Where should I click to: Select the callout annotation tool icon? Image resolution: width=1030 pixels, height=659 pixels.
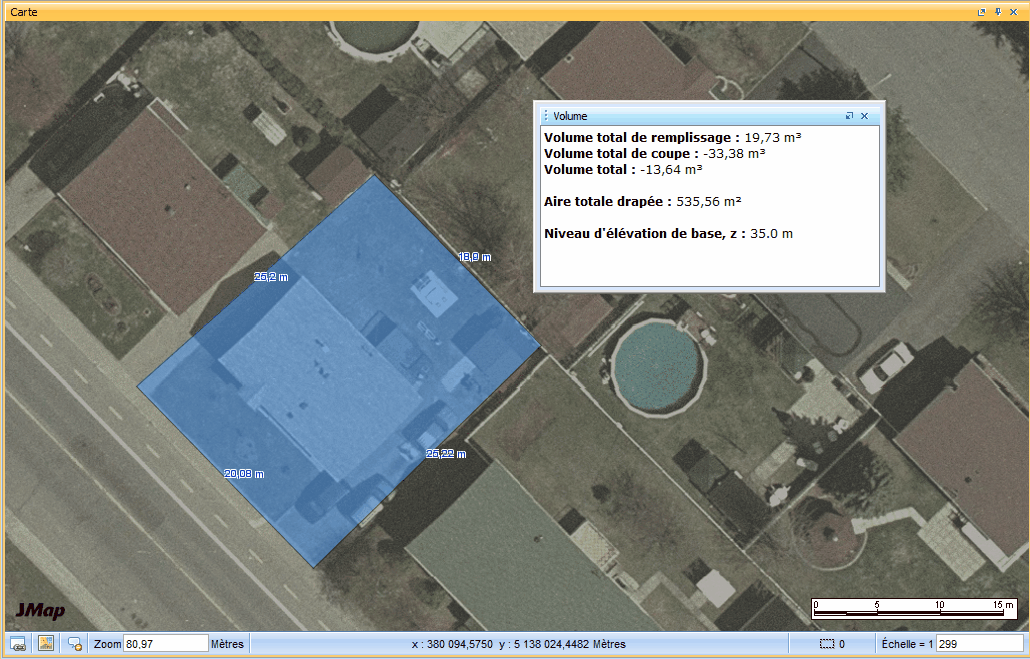point(74,643)
